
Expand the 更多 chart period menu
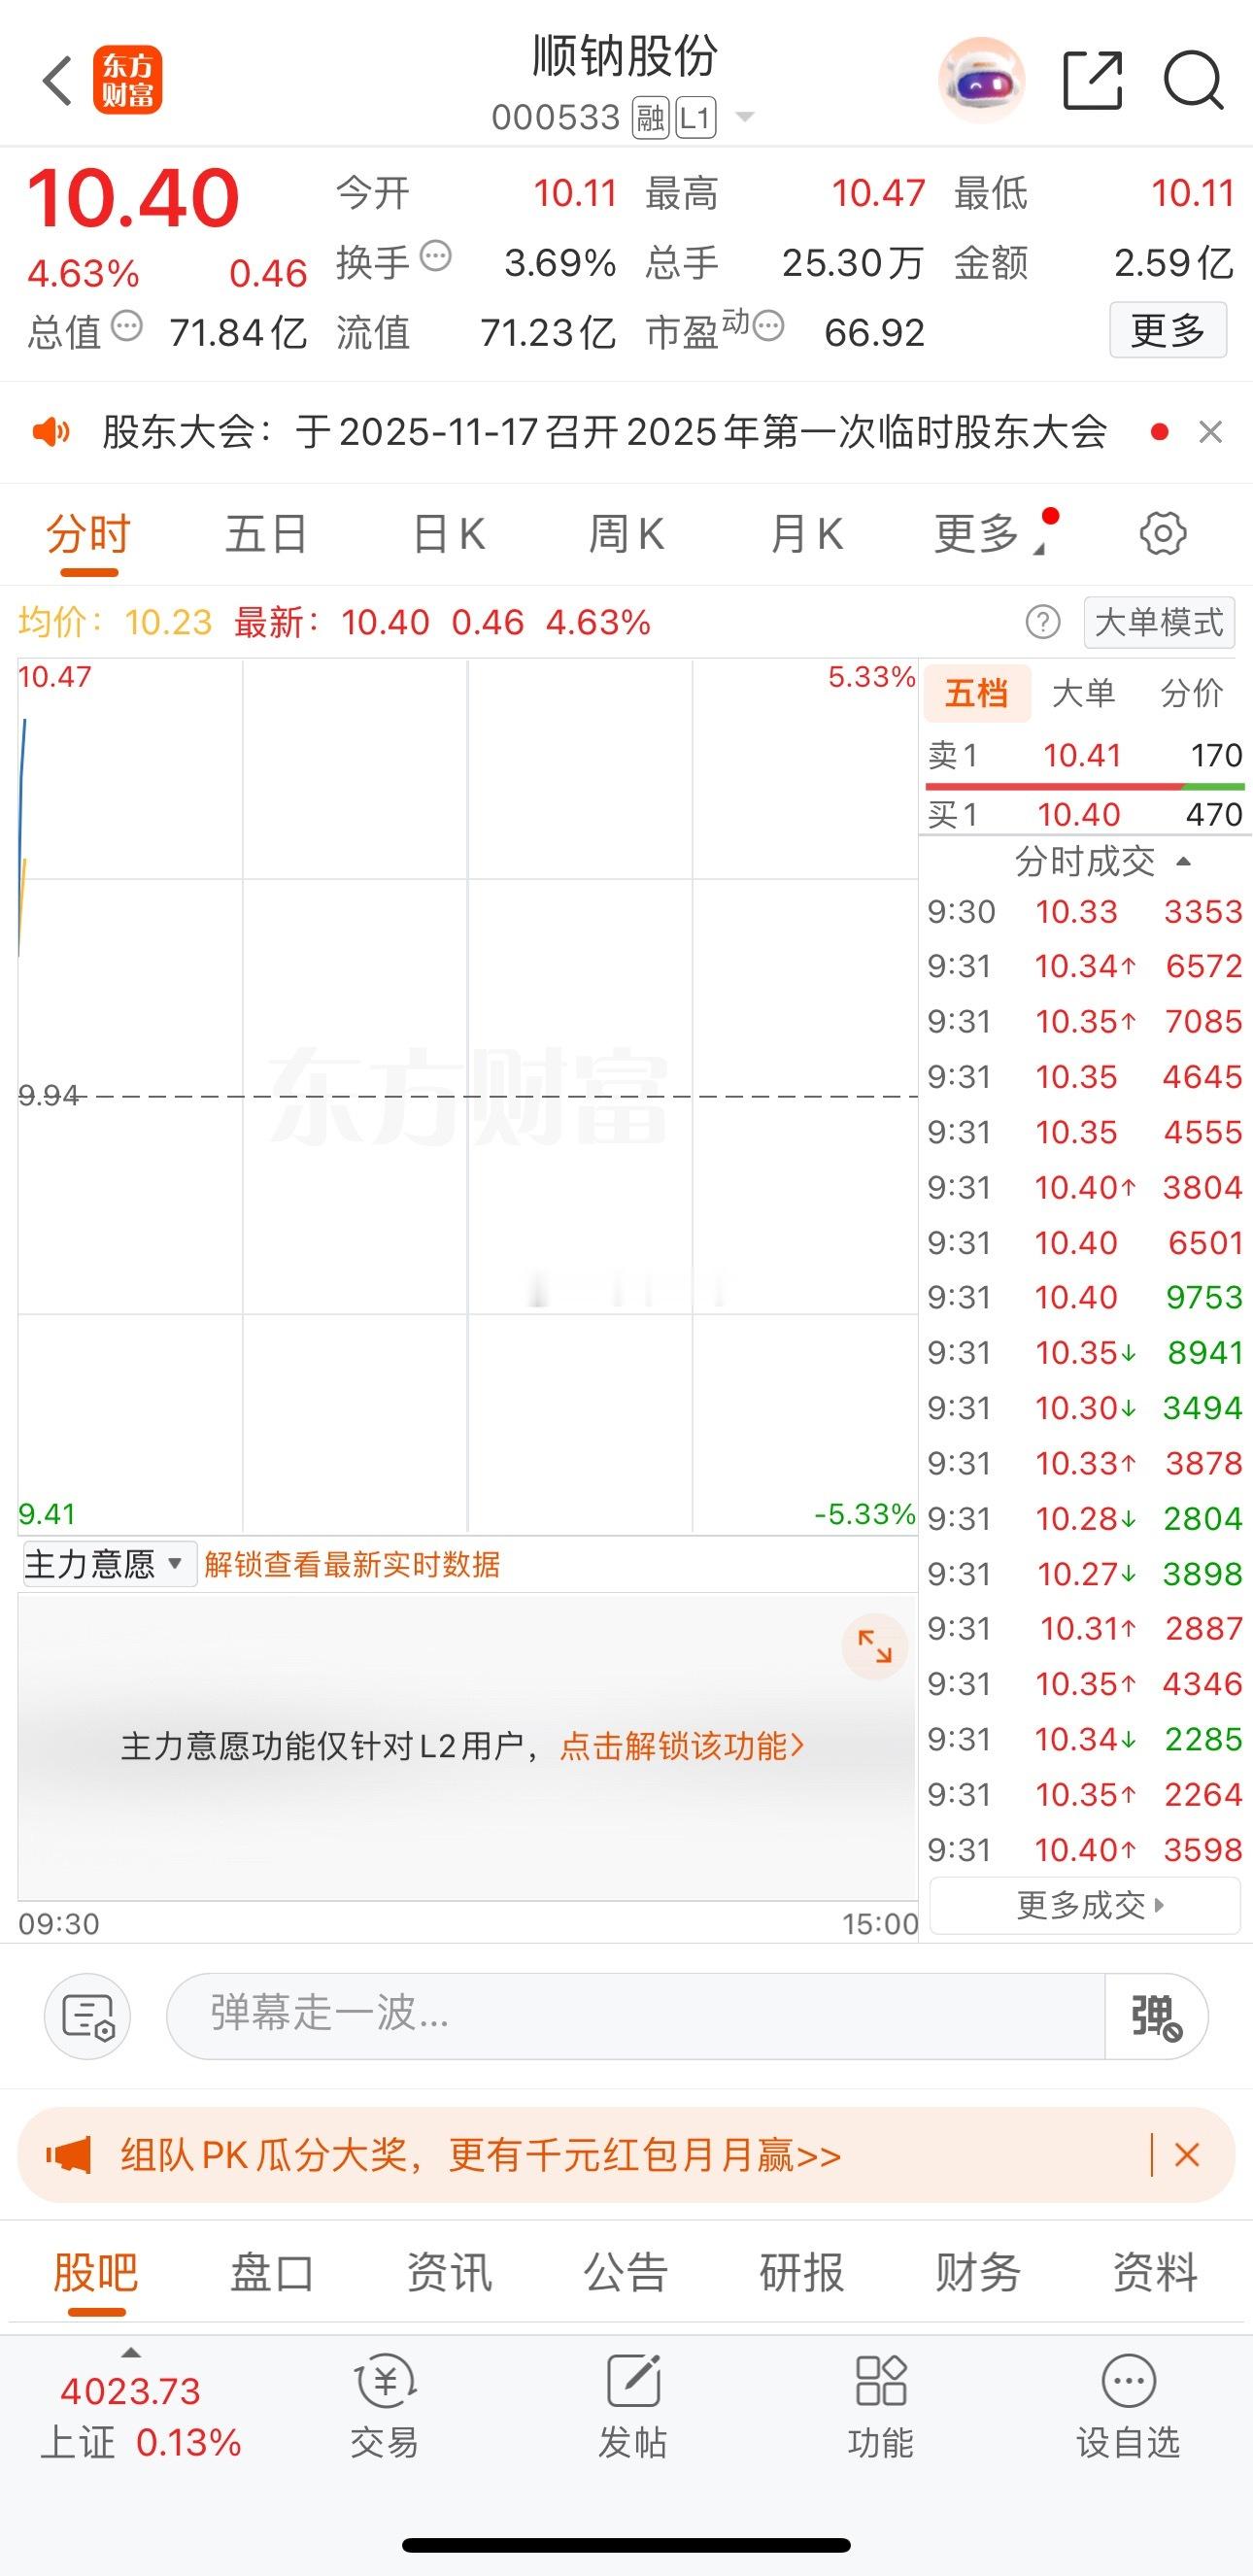pyautogui.click(x=988, y=534)
